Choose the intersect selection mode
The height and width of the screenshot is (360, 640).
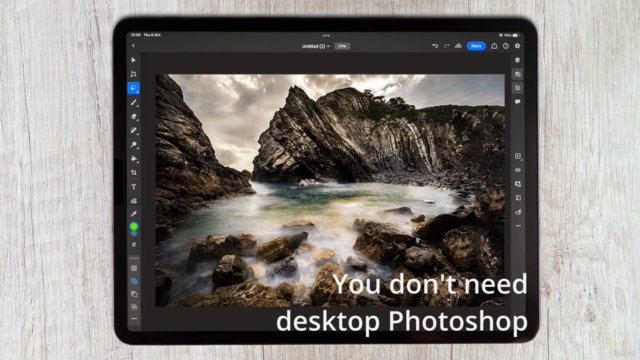pos(134,307)
